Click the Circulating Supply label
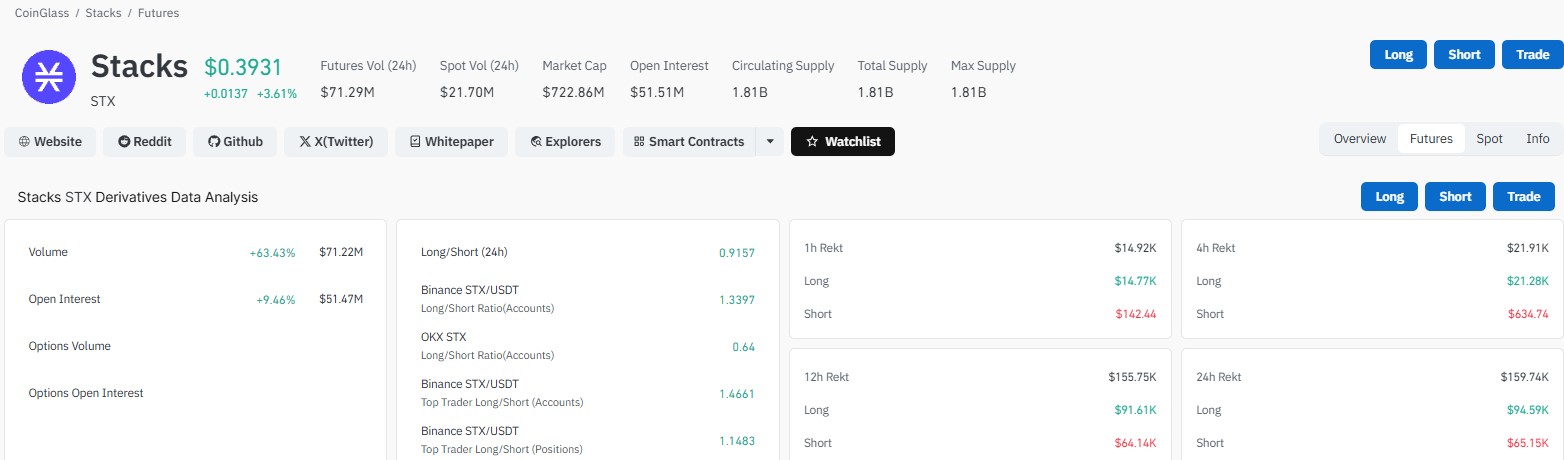1564x460 pixels. (783, 66)
